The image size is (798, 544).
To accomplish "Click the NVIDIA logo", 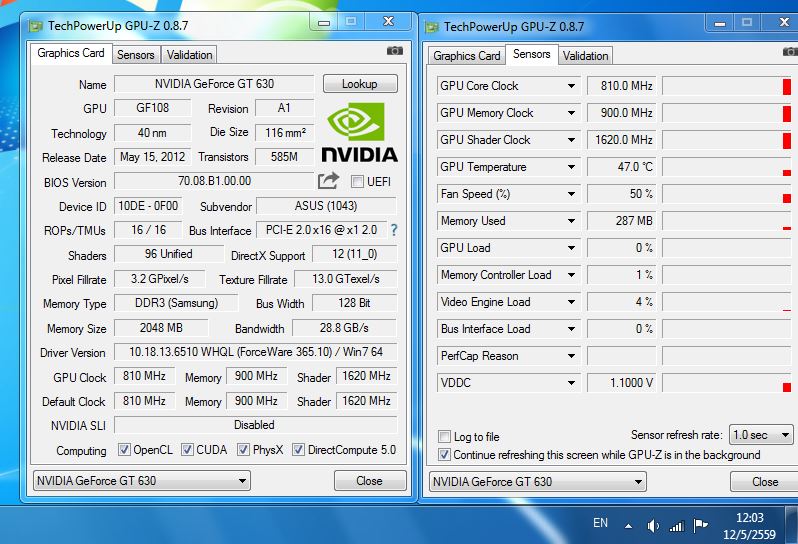I will point(359,133).
